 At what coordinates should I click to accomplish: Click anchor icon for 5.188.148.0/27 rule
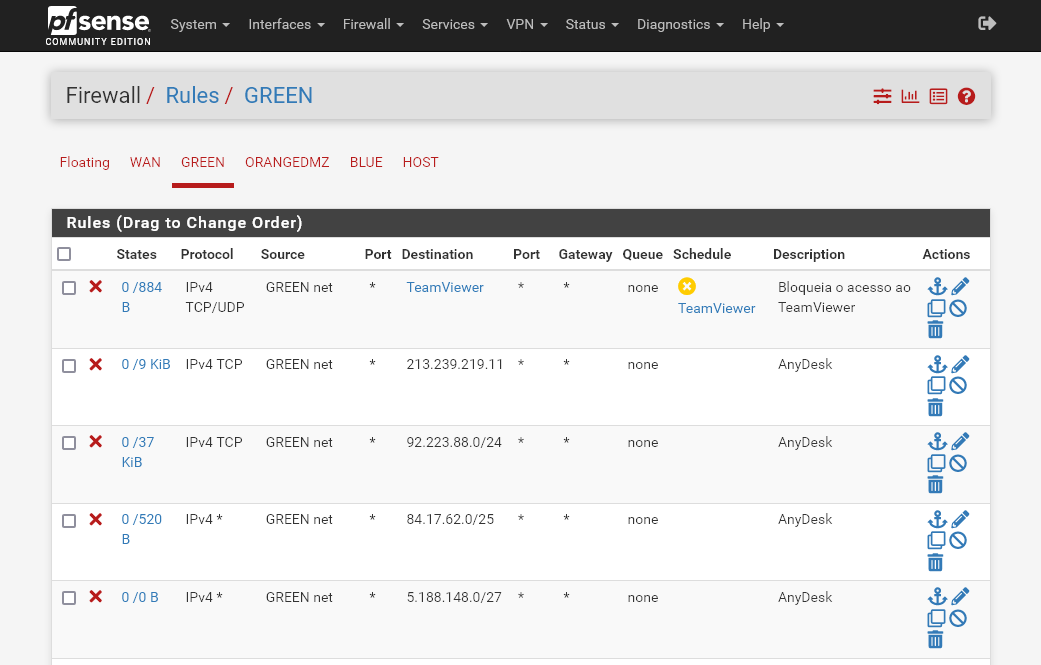point(936,597)
